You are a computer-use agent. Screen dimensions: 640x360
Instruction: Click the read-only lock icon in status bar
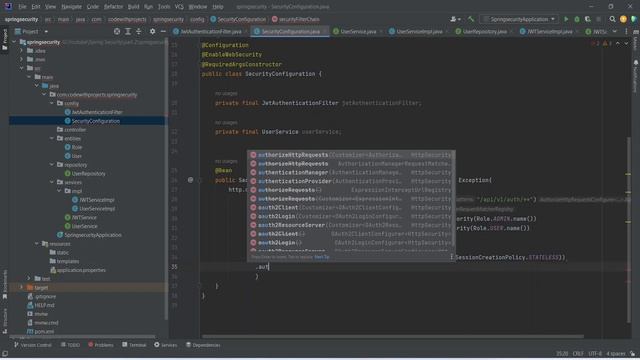click(632, 353)
